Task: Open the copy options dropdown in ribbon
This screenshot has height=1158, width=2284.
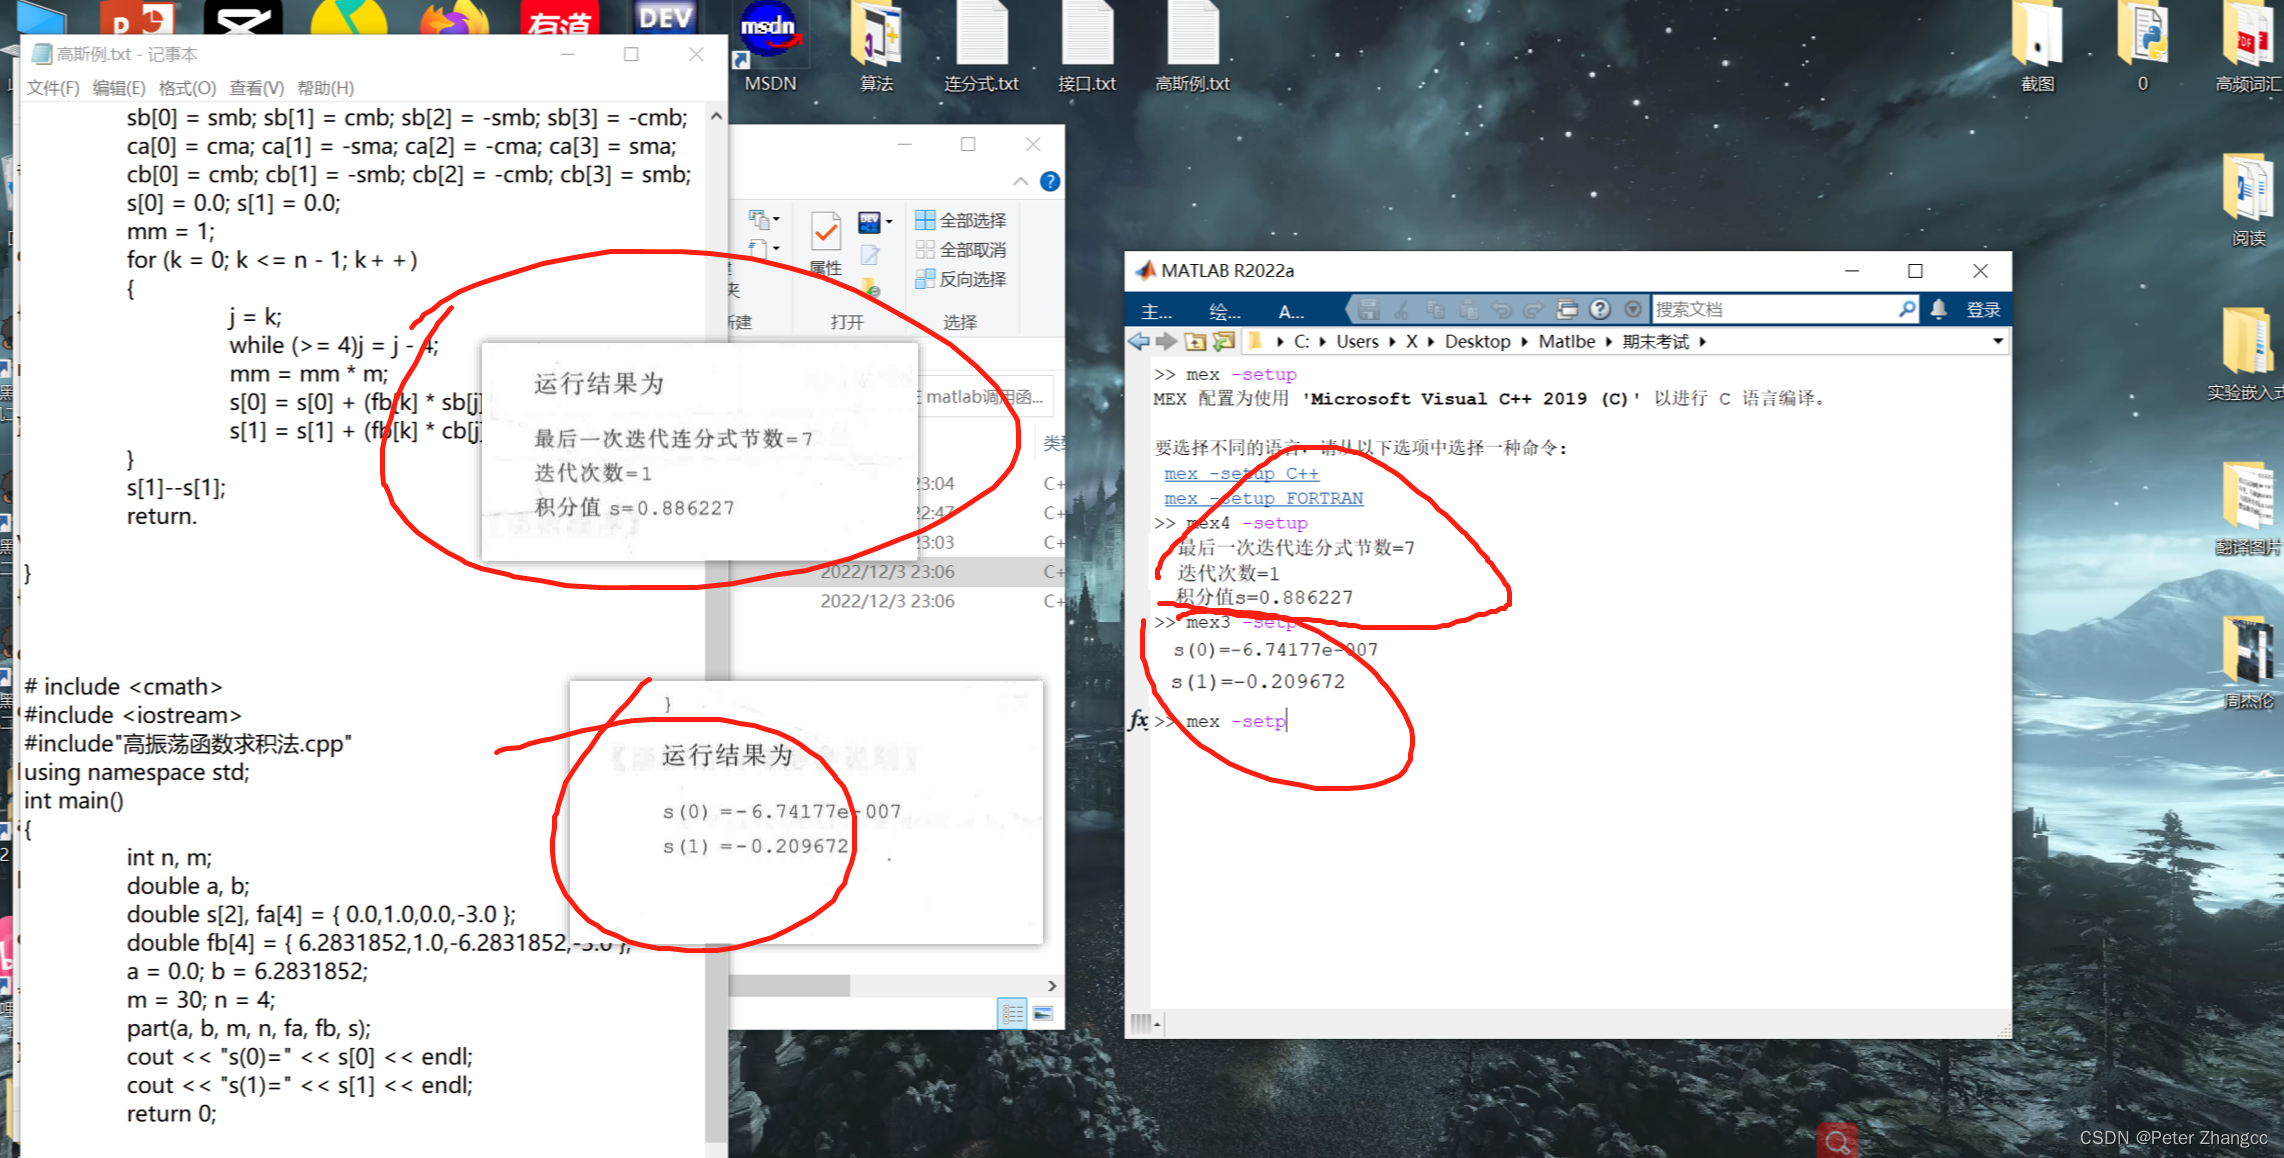Action: coord(777,219)
